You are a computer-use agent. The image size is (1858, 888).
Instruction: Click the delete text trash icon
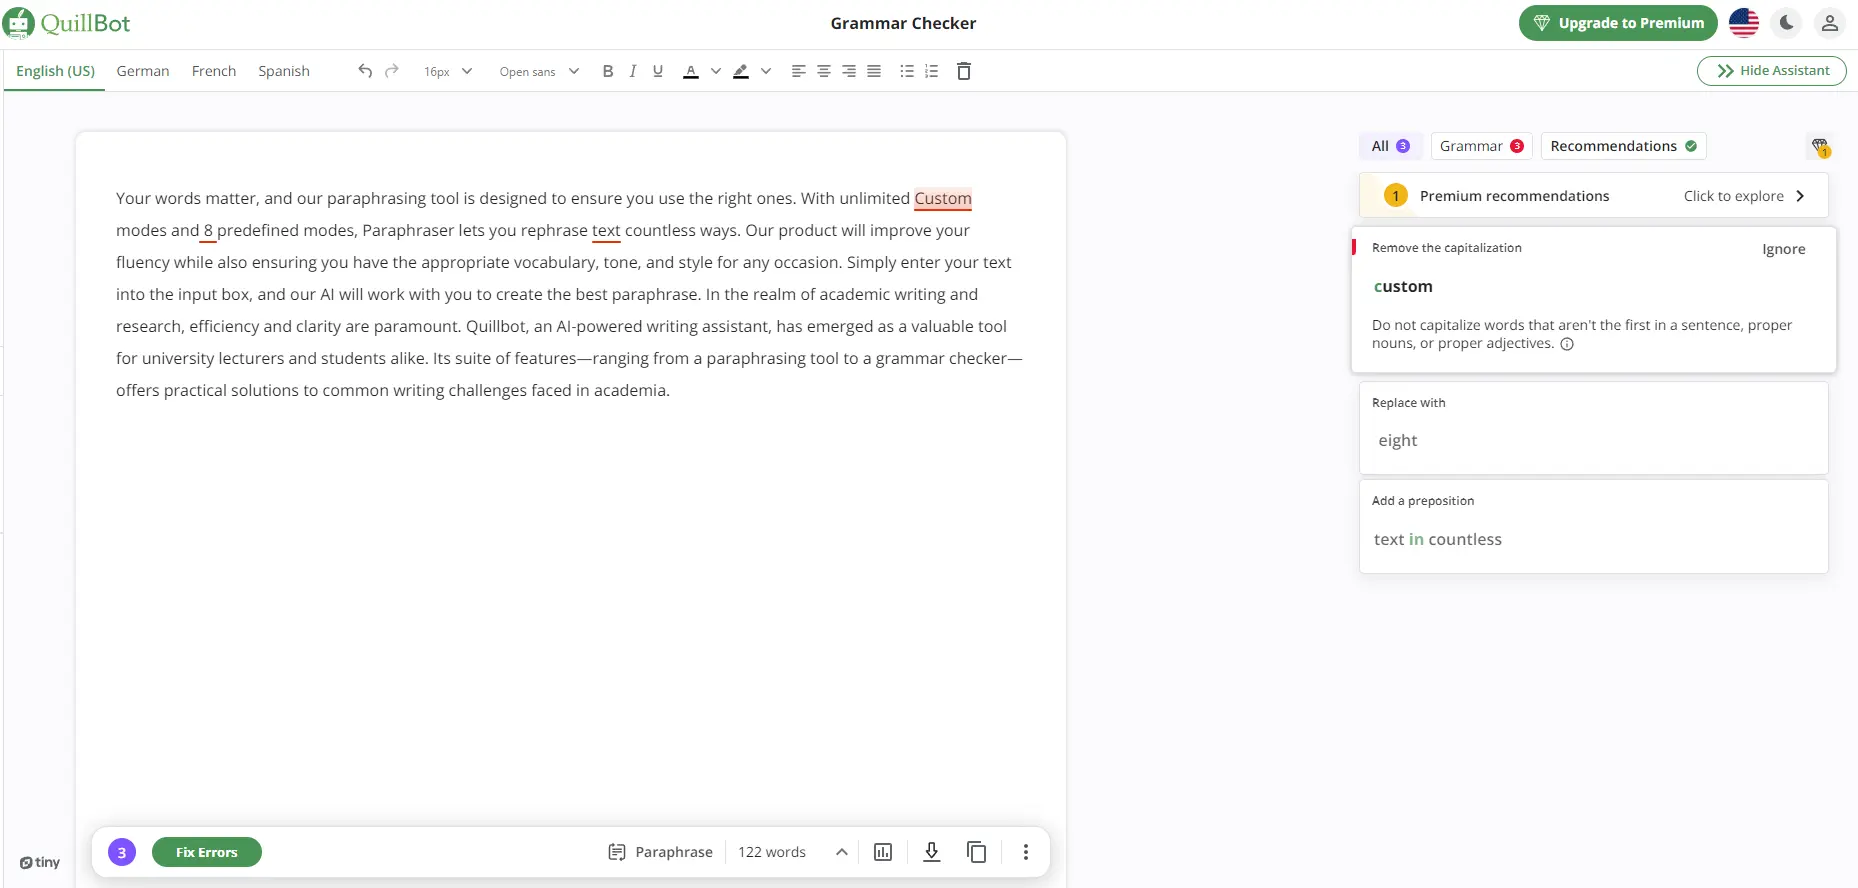tap(963, 71)
